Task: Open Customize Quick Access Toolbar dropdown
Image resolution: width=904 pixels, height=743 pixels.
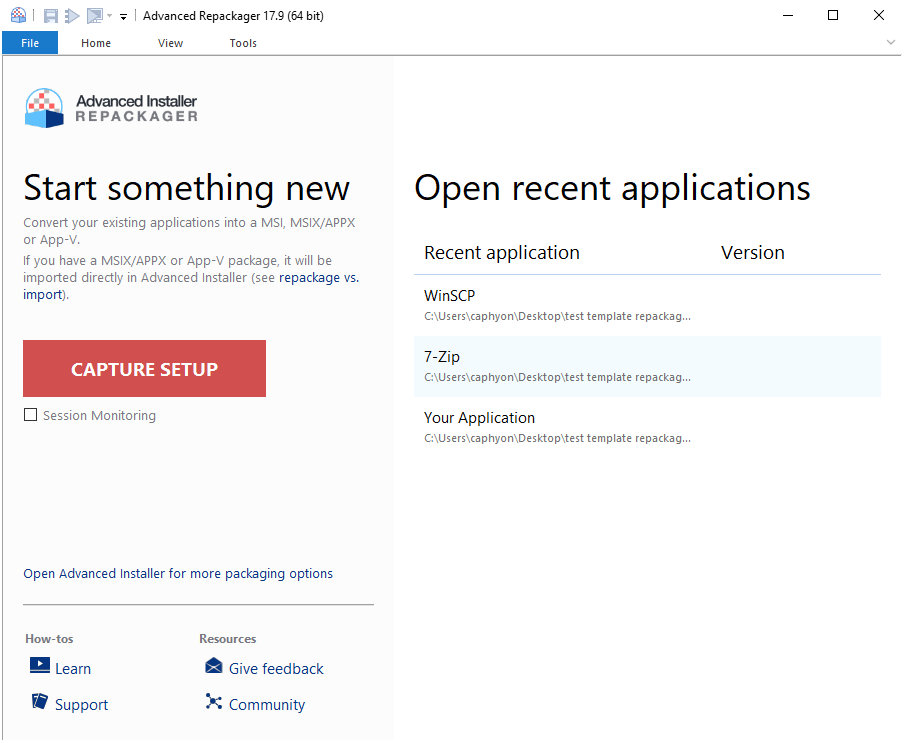Action: pos(123,17)
